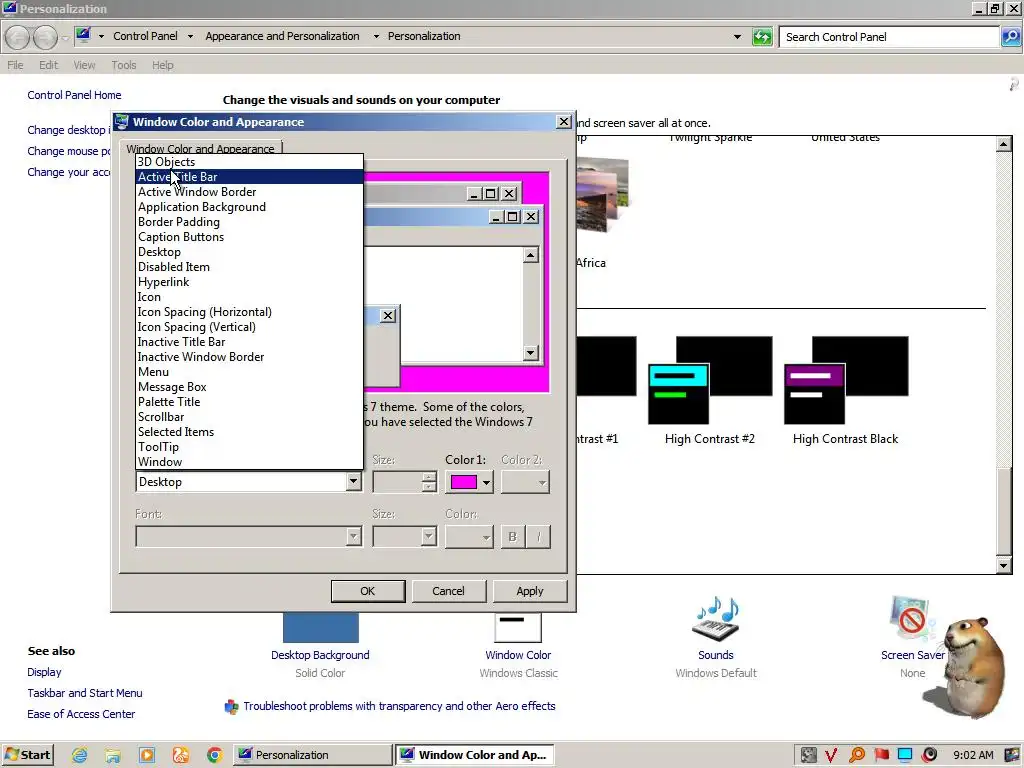Expand Appearance and Personalization breadcrumb arrow
The image size is (1024, 768).
376,37
